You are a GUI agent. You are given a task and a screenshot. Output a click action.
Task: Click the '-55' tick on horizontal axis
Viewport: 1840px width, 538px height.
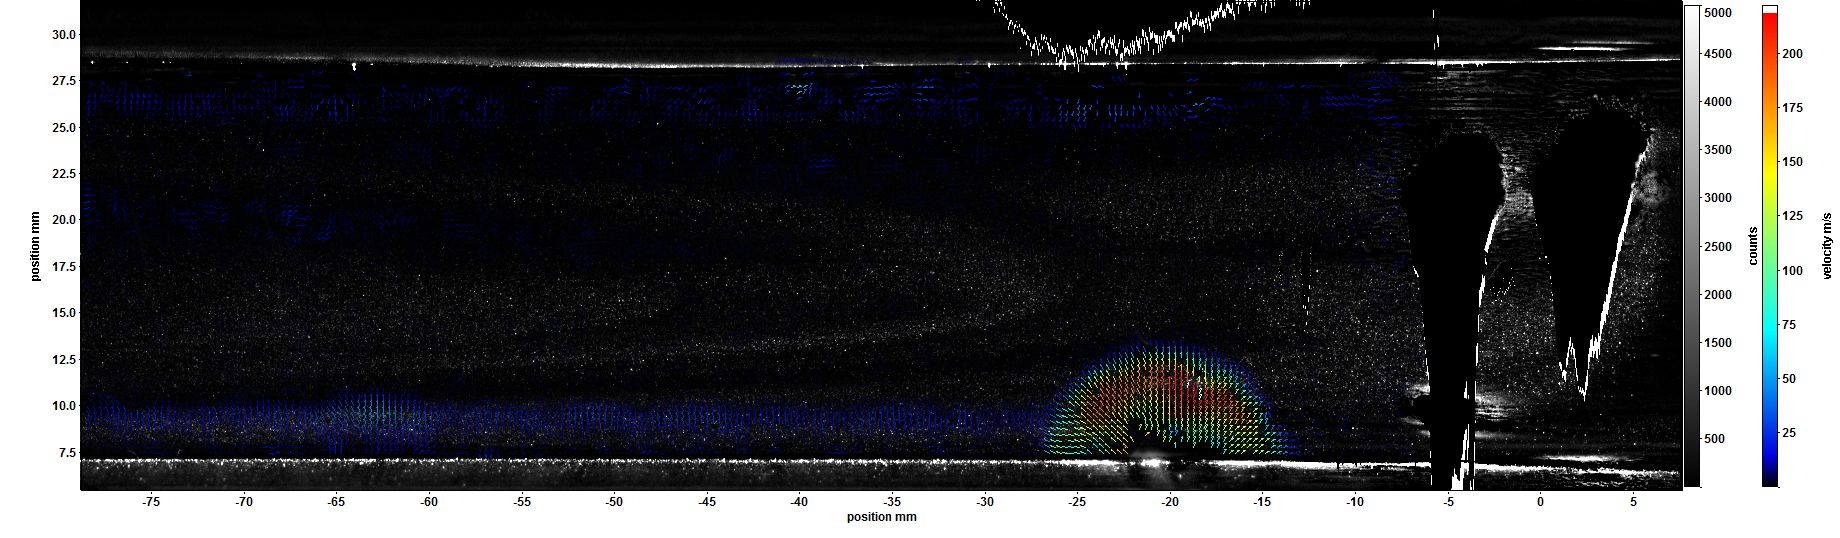click(522, 502)
